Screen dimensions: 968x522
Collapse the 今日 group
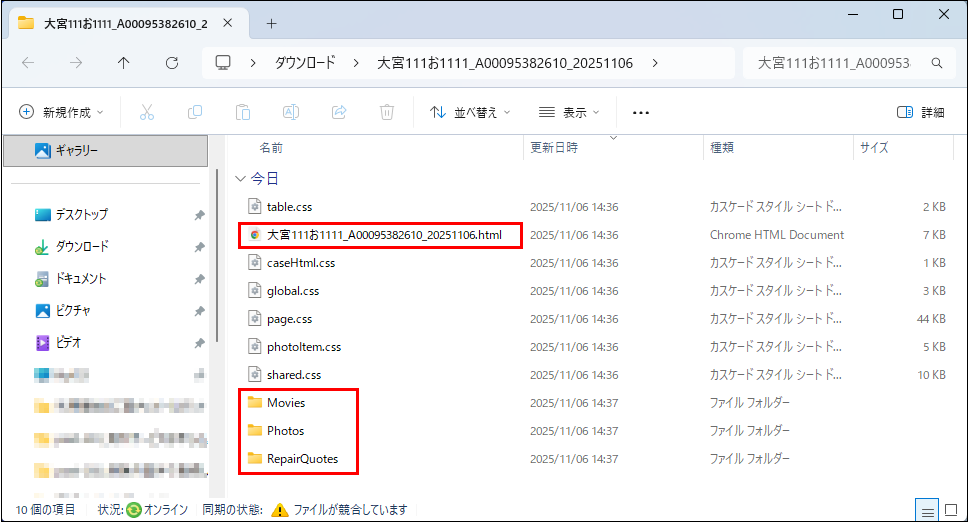(240, 178)
